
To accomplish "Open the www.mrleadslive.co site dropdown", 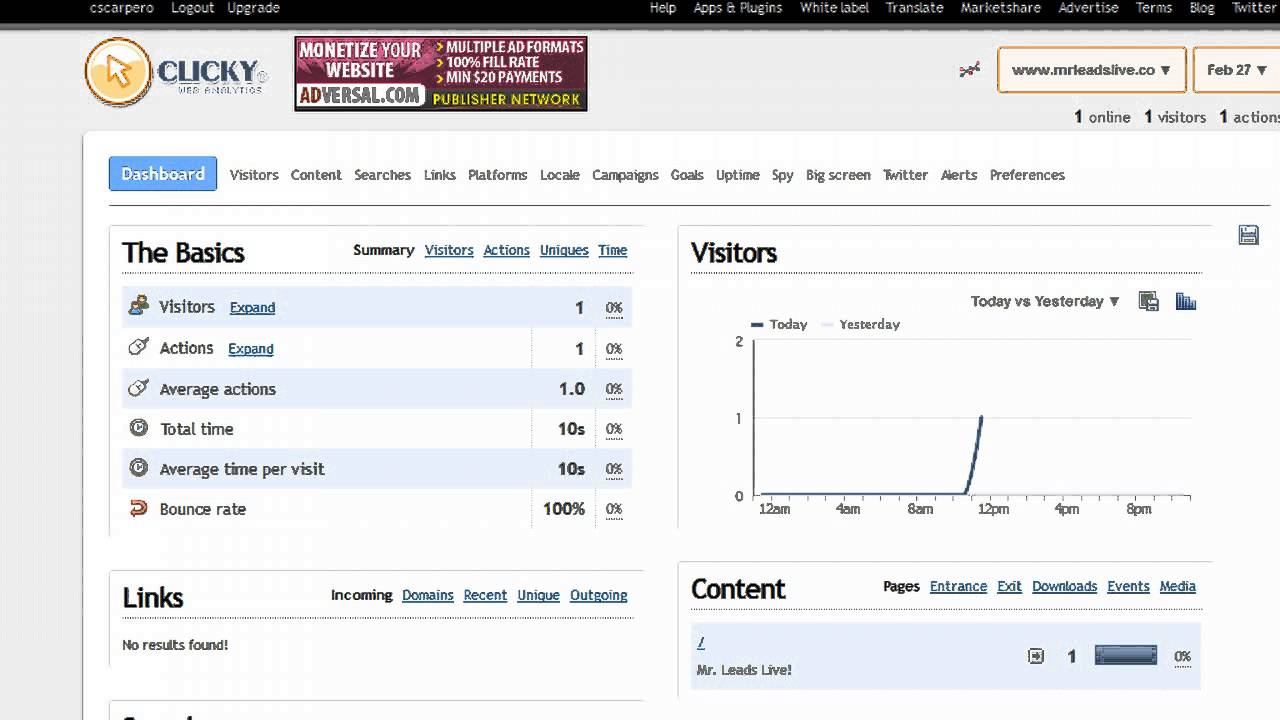I will (1092, 70).
